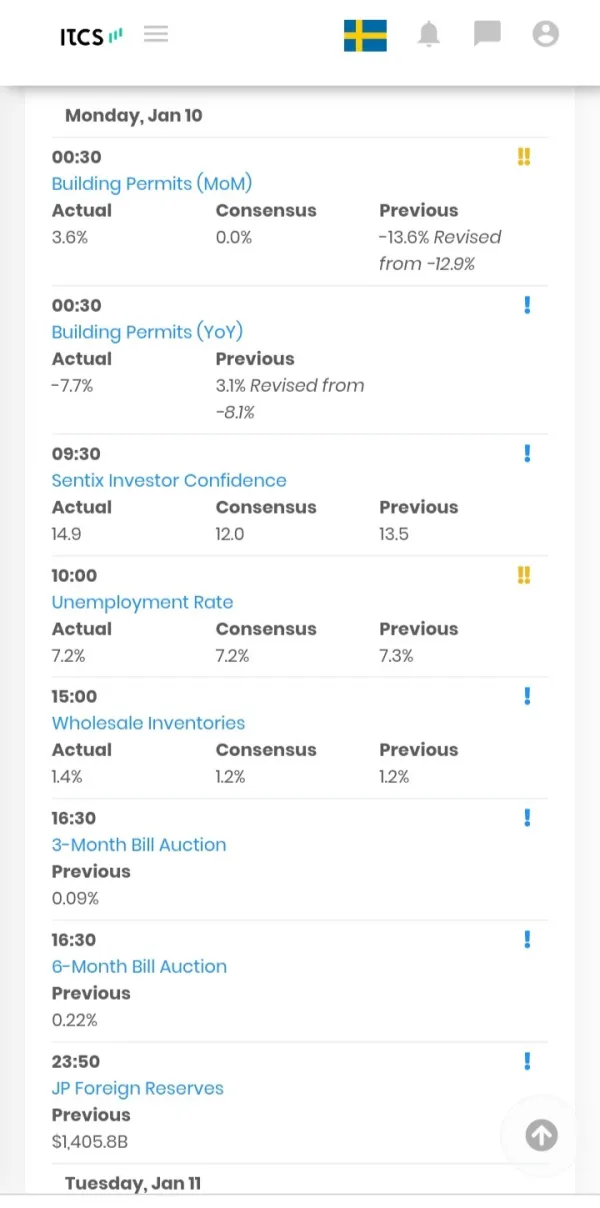Select the Wholesale Inventories event
Screen dimensions: 600x1208
148,724
